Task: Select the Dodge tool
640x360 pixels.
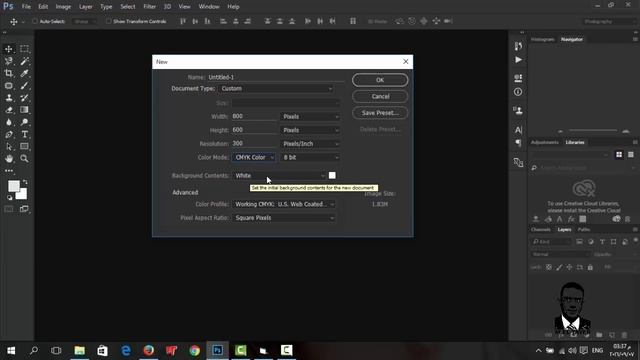Action: coord(24,122)
